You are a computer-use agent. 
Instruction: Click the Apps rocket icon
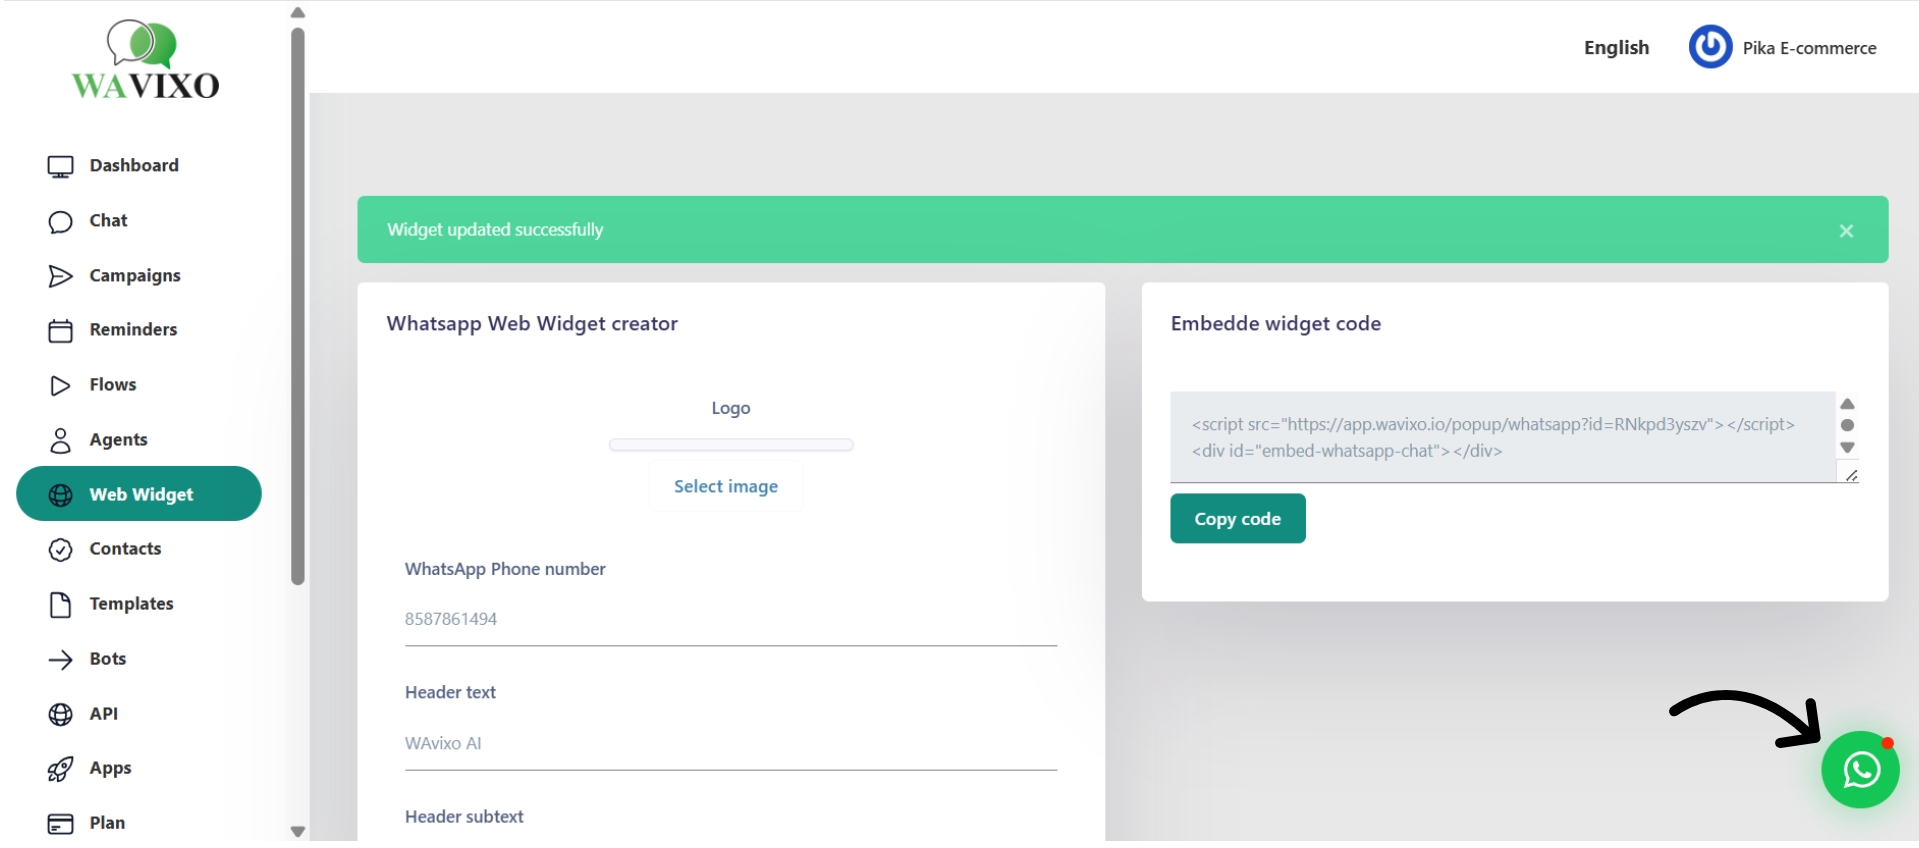(x=61, y=769)
